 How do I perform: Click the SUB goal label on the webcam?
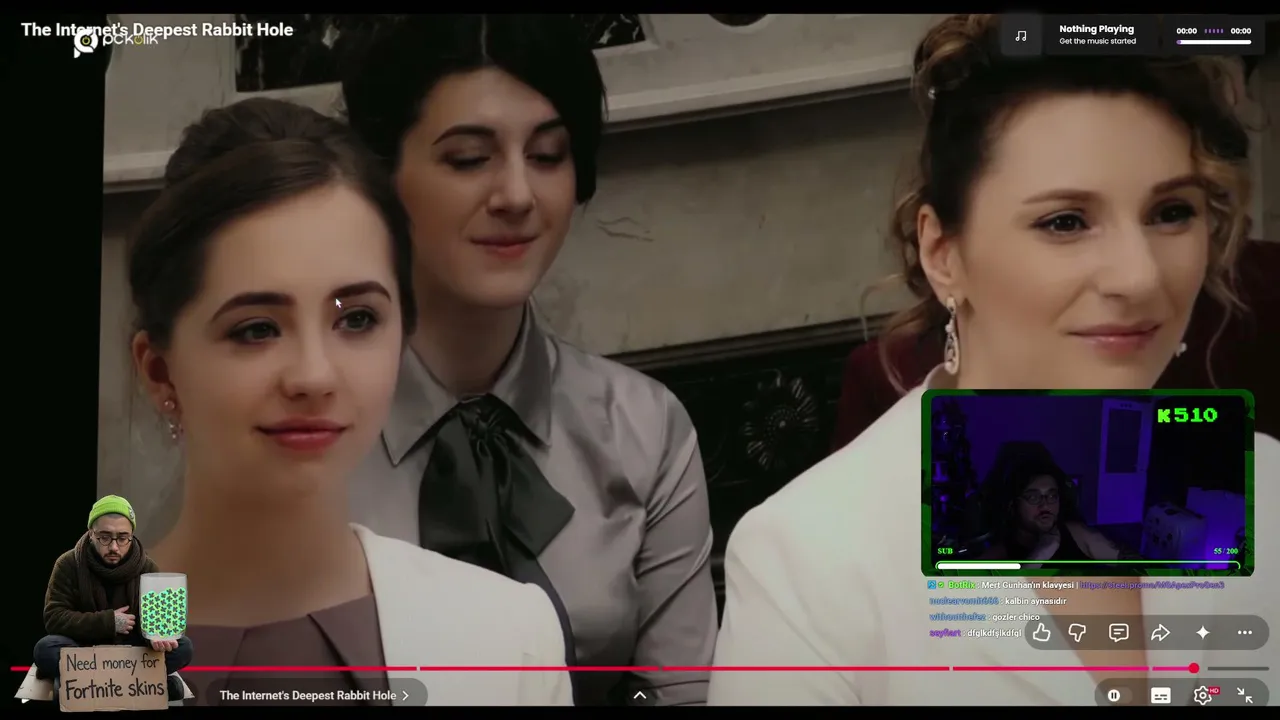tap(945, 551)
